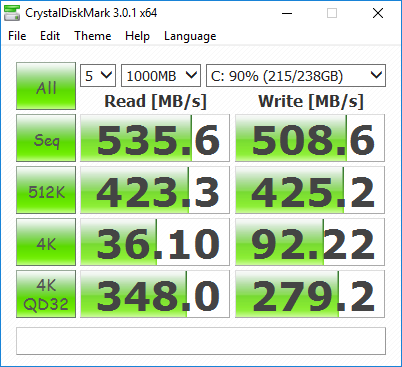Open the File menu
Screen dimensions: 402x367
(x=17, y=36)
